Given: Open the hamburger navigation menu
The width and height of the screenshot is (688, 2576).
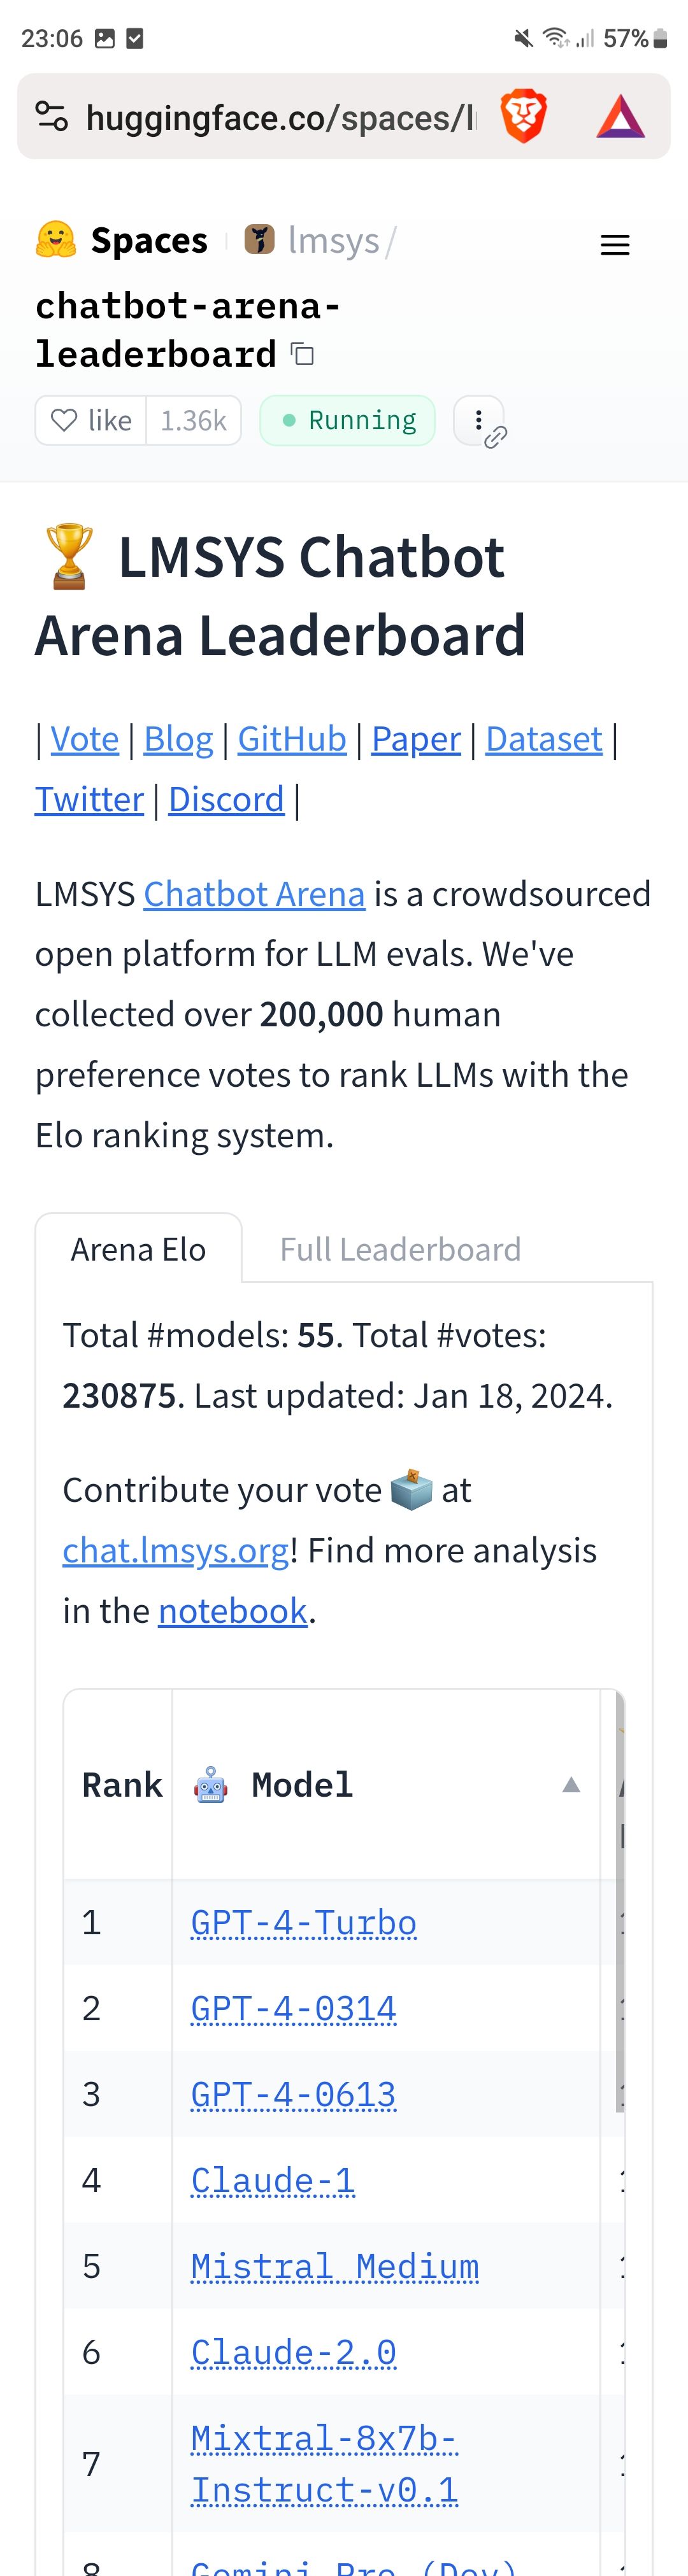Looking at the screenshot, I should tap(614, 245).
